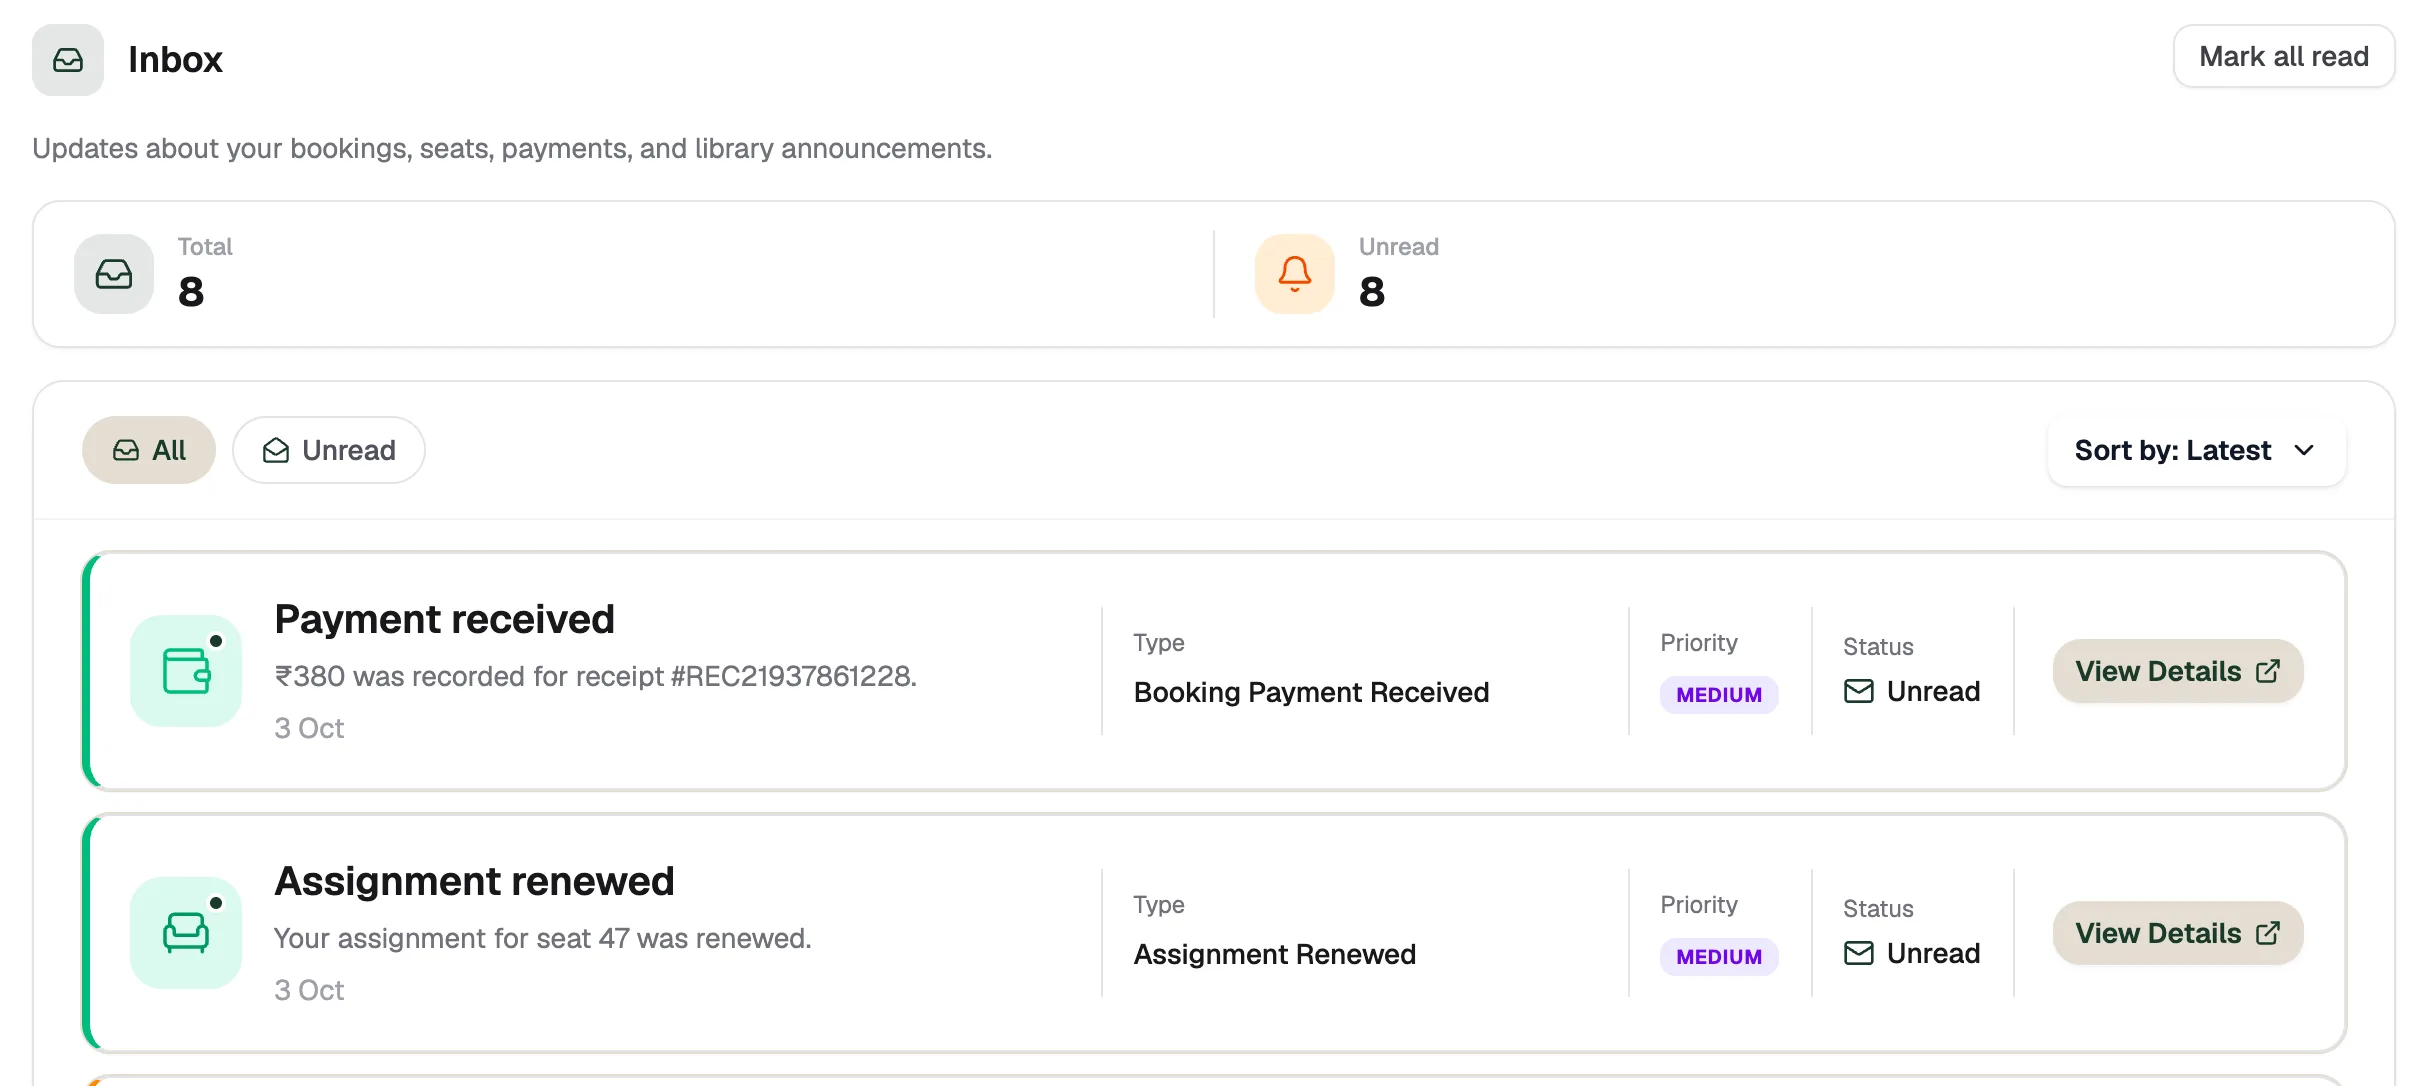Switch to the Unread filter tab
This screenshot has height=1086, width=2428.
(329, 450)
